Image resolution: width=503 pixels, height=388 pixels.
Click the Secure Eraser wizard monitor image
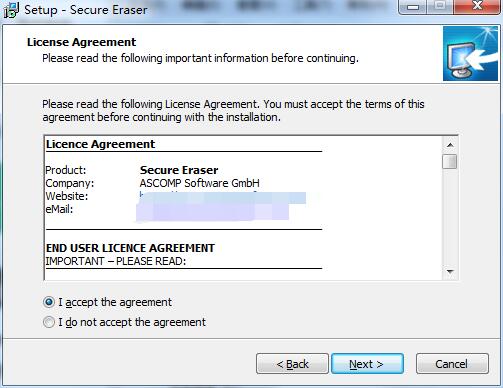[470, 54]
